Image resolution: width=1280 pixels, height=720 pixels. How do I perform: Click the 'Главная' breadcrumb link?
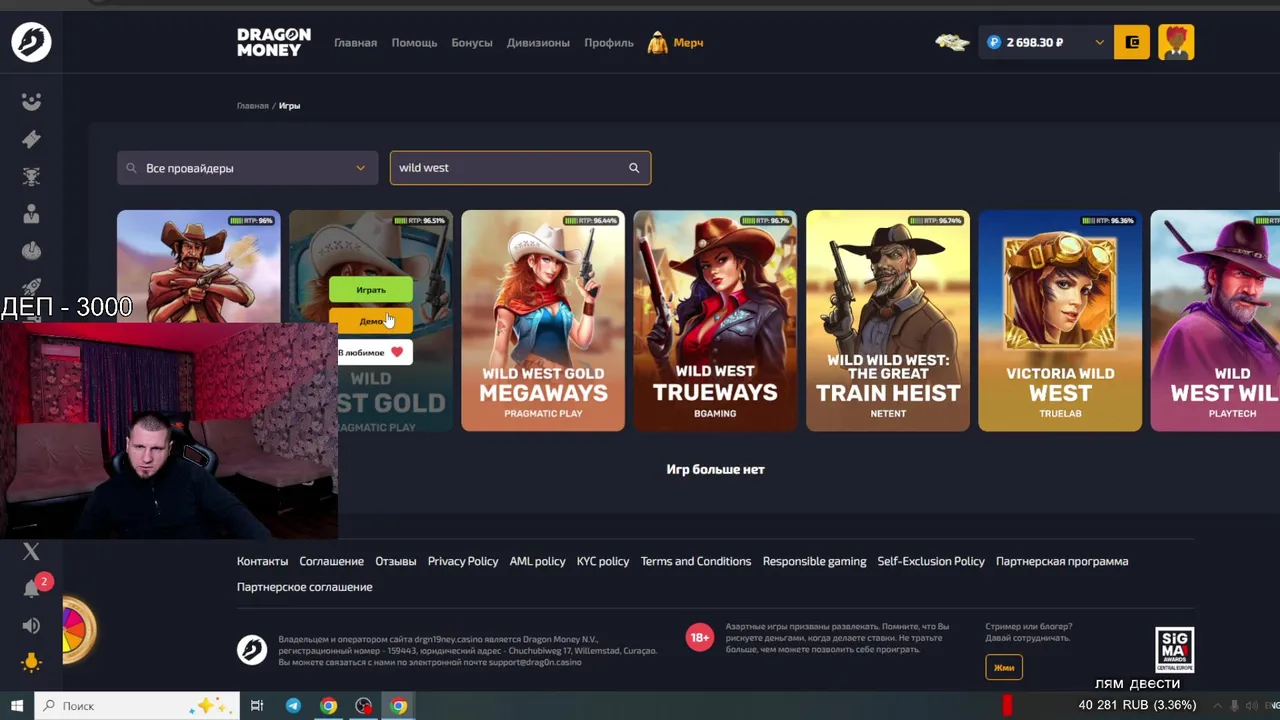[x=252, y=105]
